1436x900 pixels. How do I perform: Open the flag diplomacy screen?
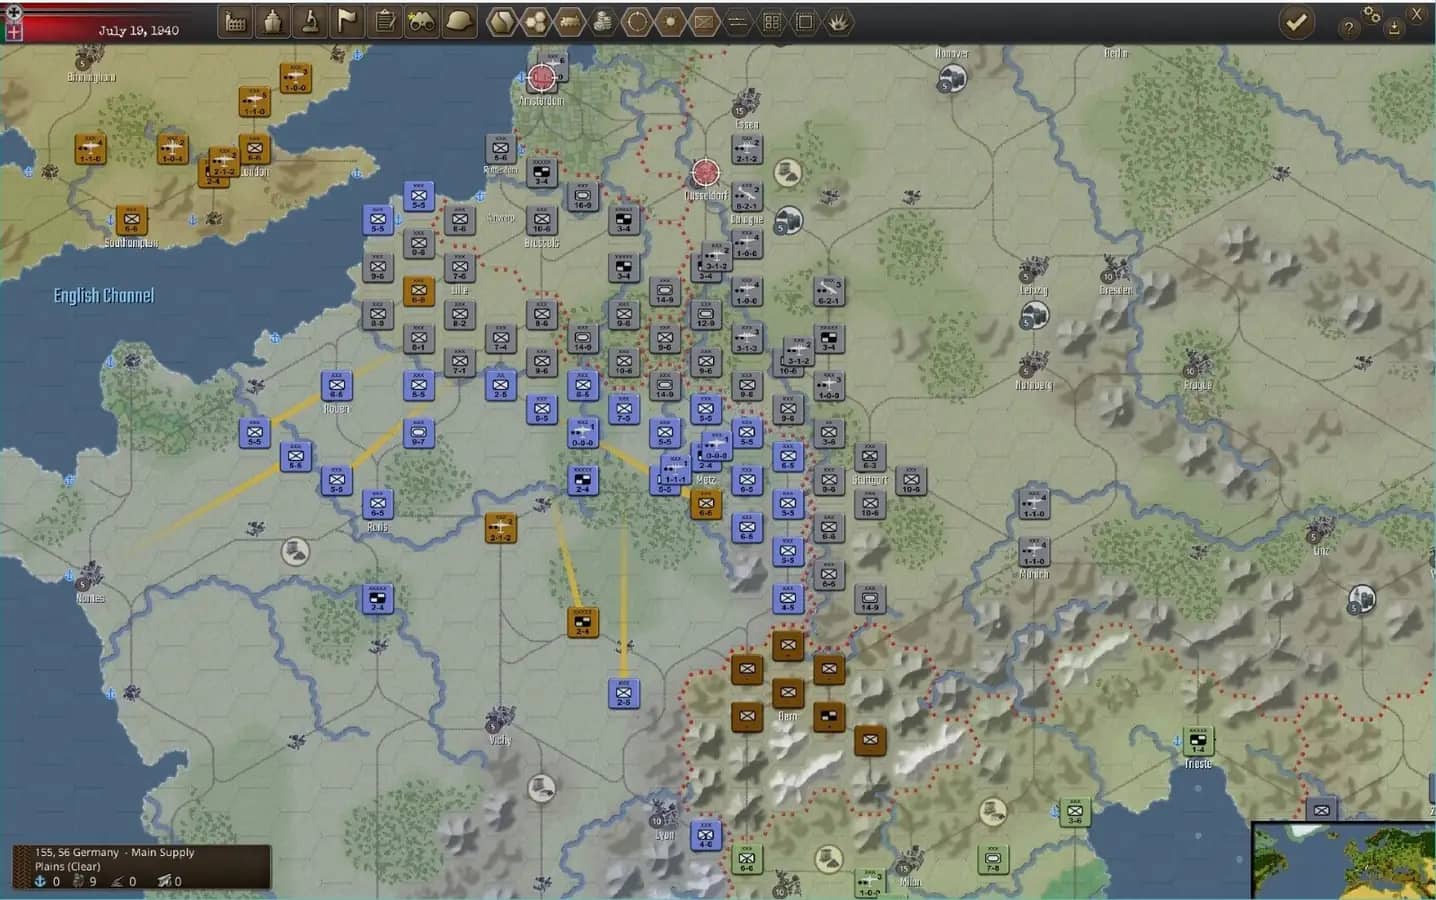[x=347, y=20]
